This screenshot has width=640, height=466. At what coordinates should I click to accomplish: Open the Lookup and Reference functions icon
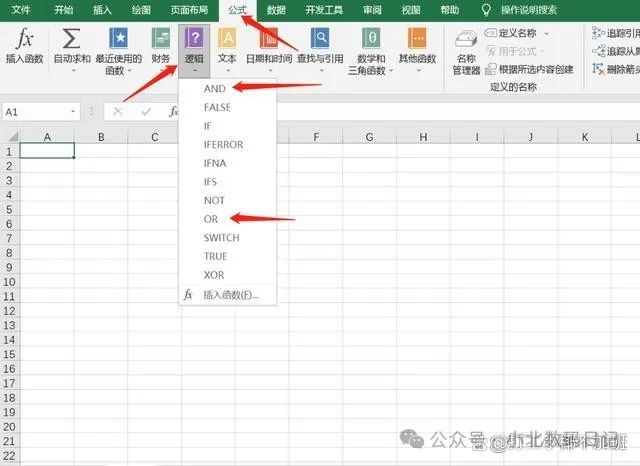[x=320, y=39]
